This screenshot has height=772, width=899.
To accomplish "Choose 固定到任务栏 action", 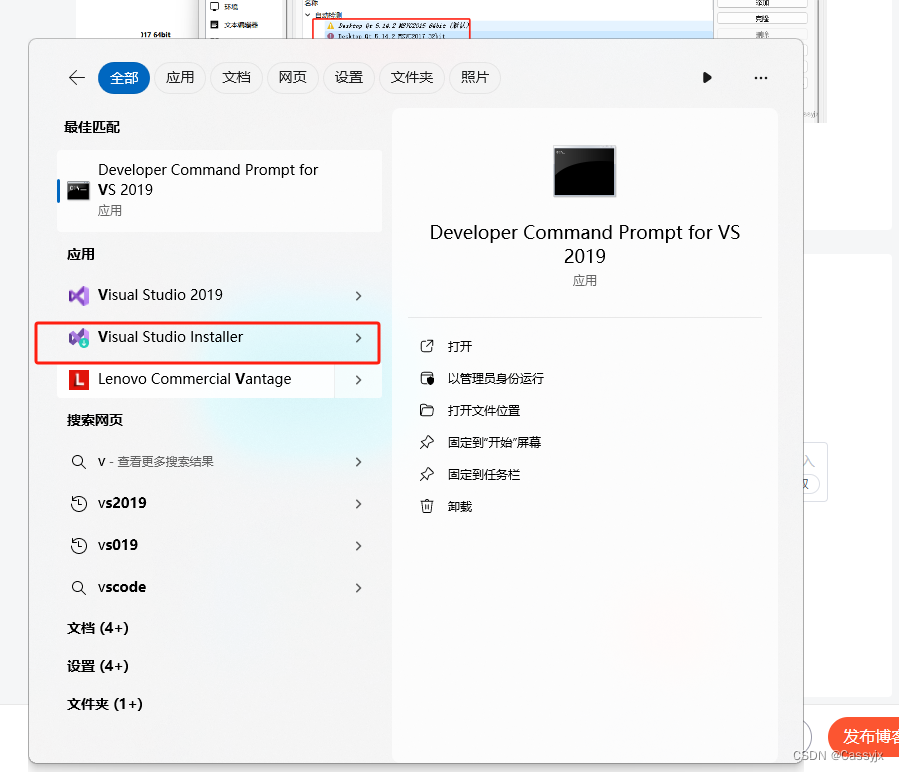I will click(483, 474).
